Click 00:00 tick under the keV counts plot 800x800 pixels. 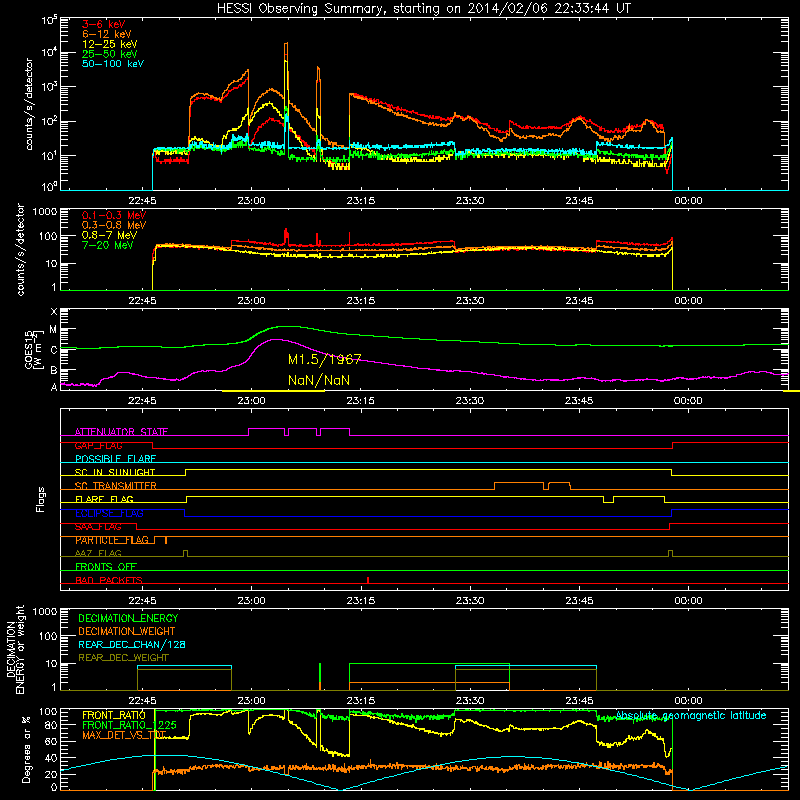pyautogui.click(x=688, y=201)
